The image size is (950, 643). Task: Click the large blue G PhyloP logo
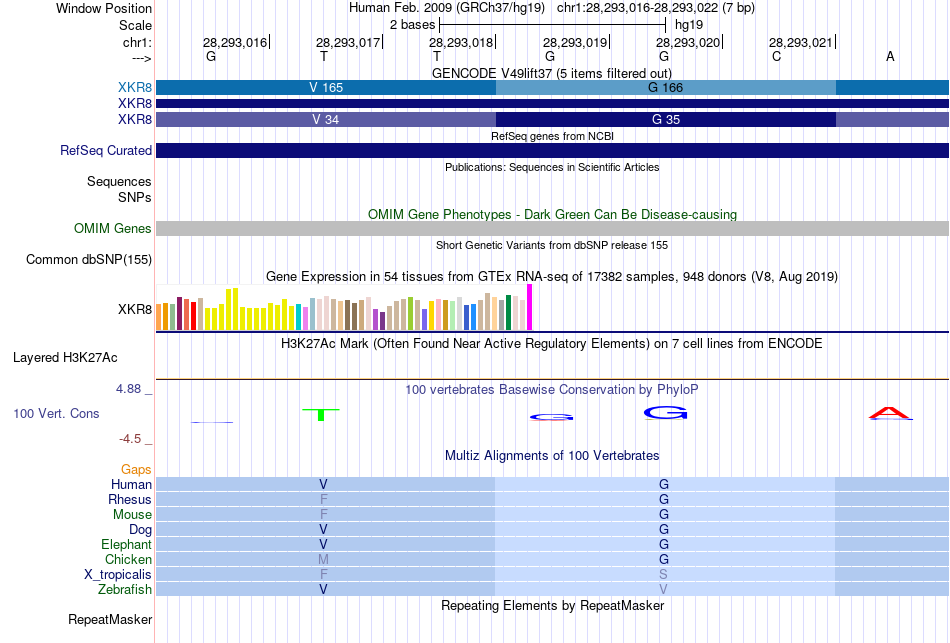665,413
